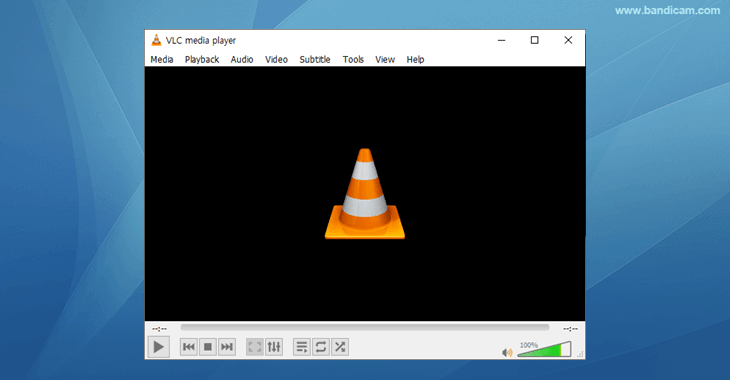Open the View menu
The width and height of the screenshot is (730, 380).
[x=385, y=60]
